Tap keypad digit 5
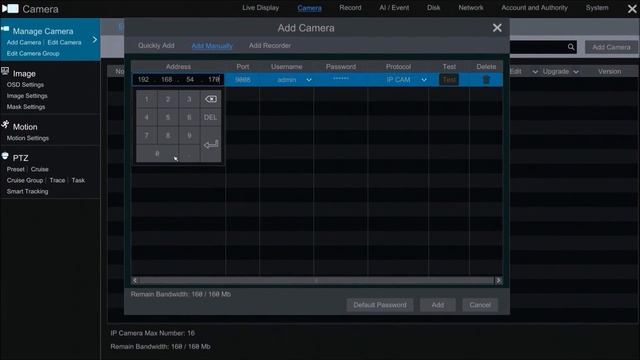This screenshot has height=360, width=640. pyautogui.click(x=168, y=118)
